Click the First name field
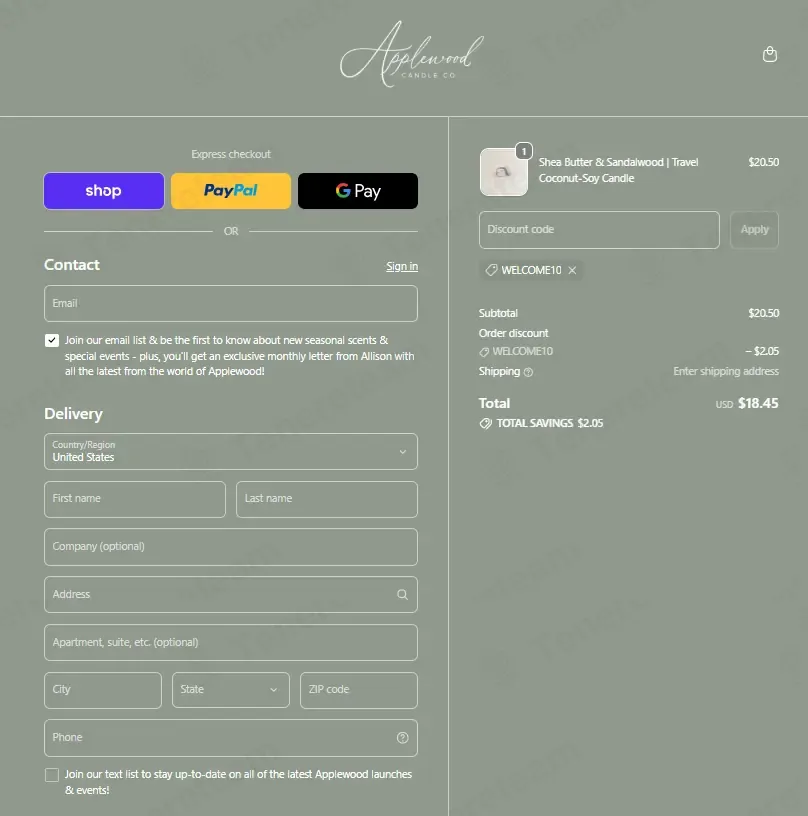 pos(135,499)
